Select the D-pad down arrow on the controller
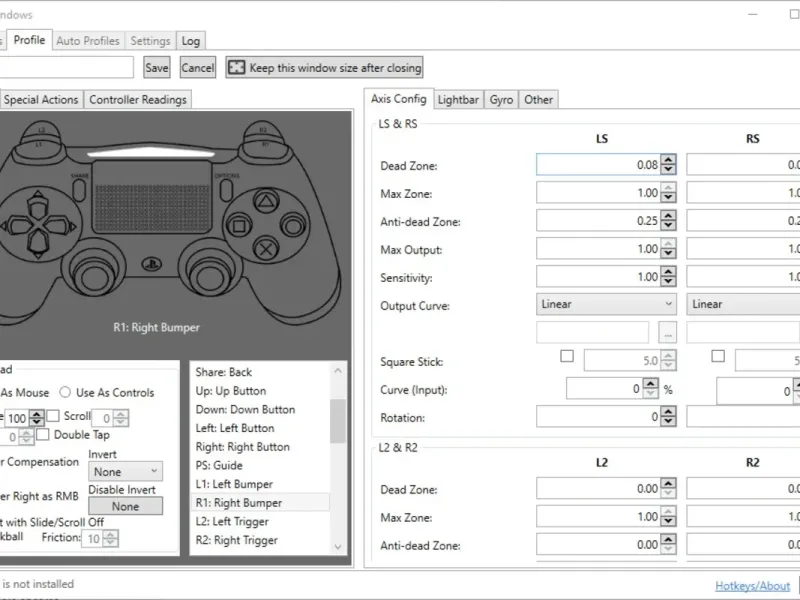Screen dimensions: 800x600 coord(38,243)
